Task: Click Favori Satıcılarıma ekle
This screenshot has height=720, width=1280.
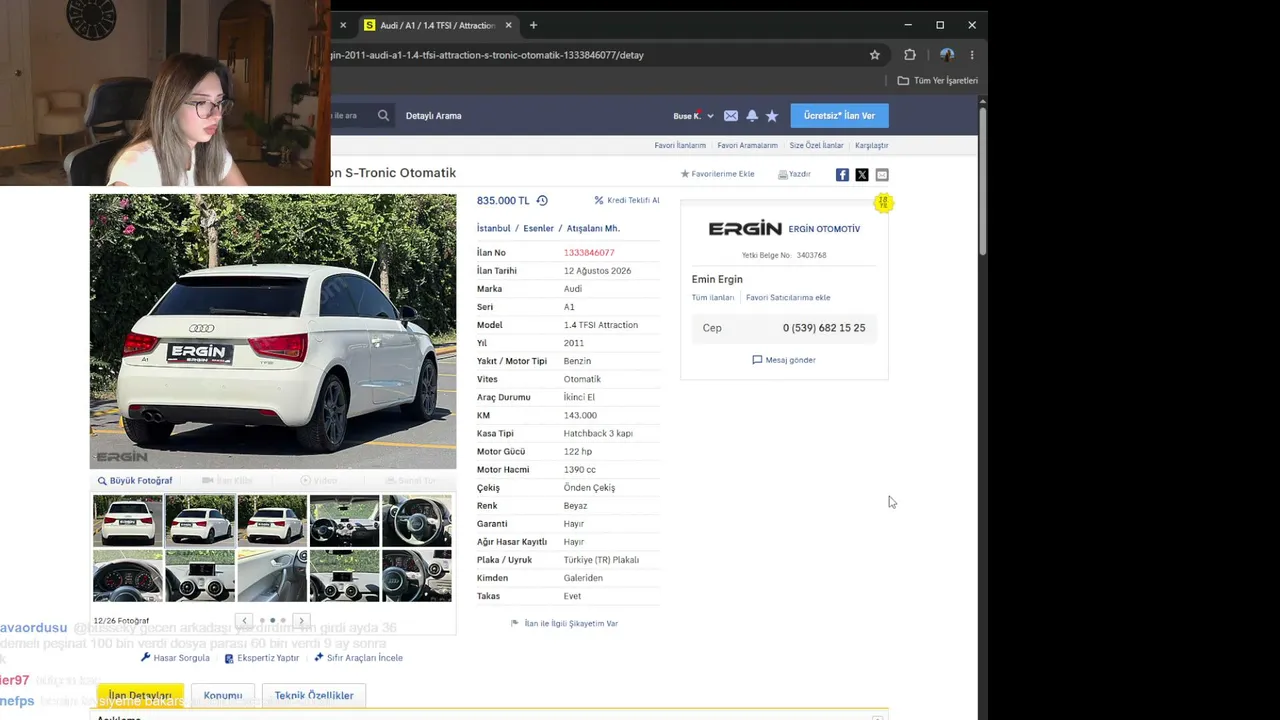Action: [788, 297]
